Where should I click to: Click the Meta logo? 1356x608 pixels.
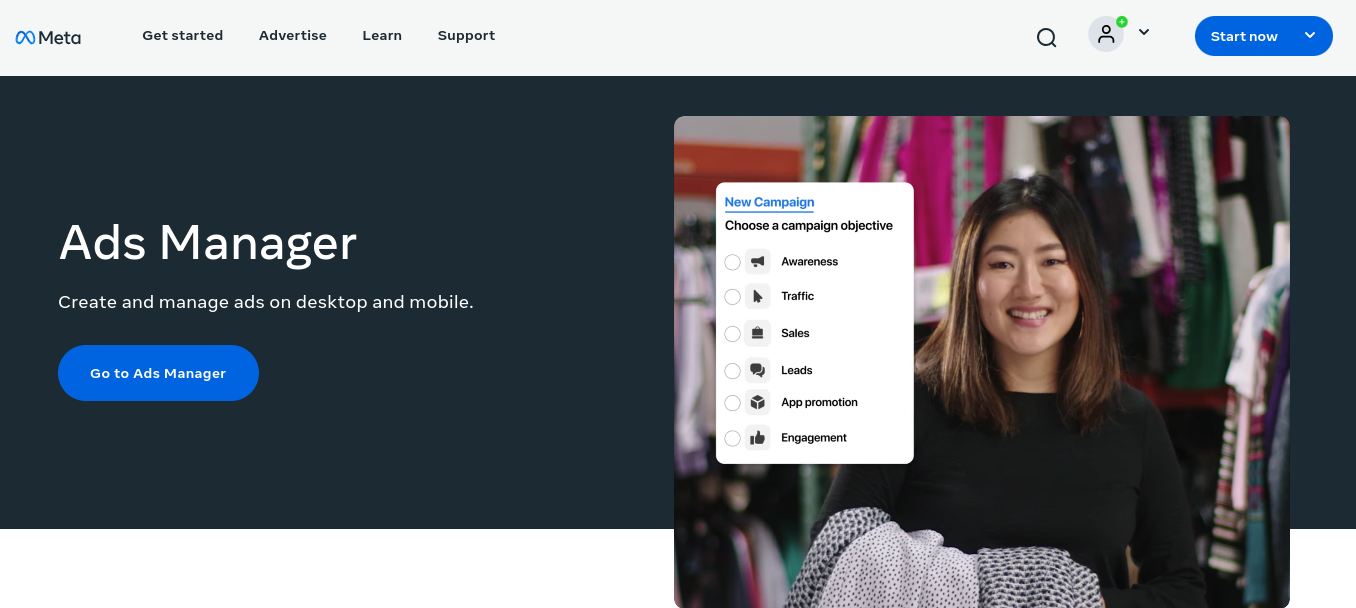[x=48, y=37]
